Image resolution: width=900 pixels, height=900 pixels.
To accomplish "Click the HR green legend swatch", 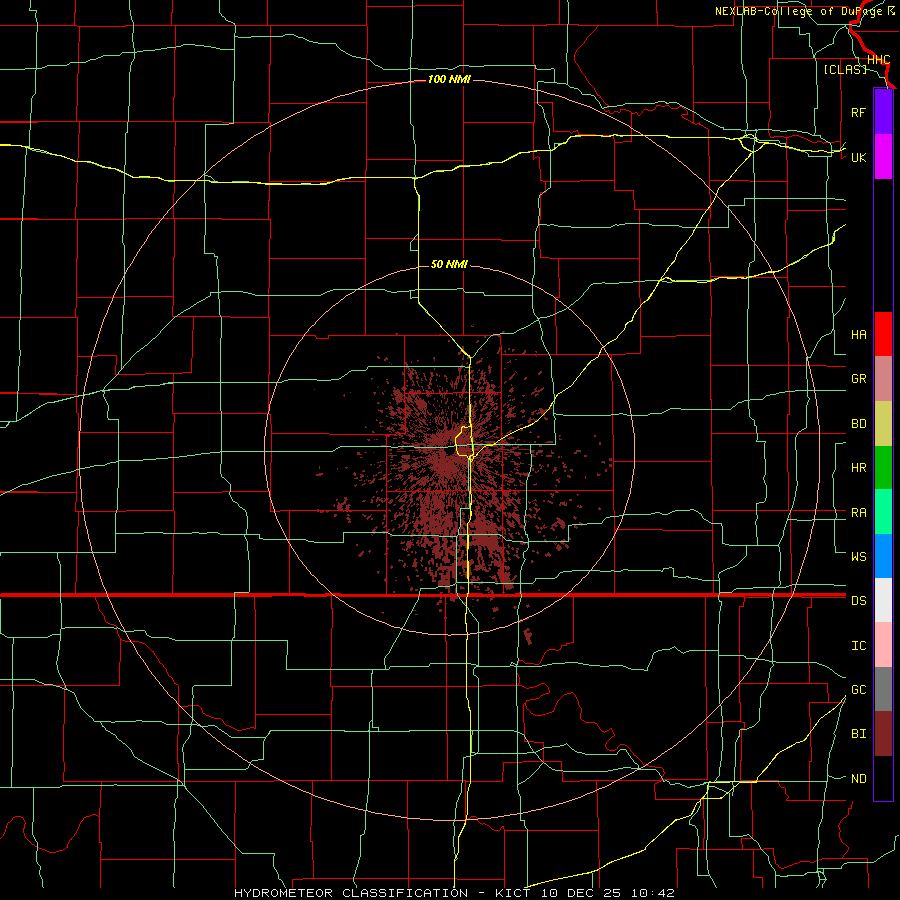I will tap(883, 468).
